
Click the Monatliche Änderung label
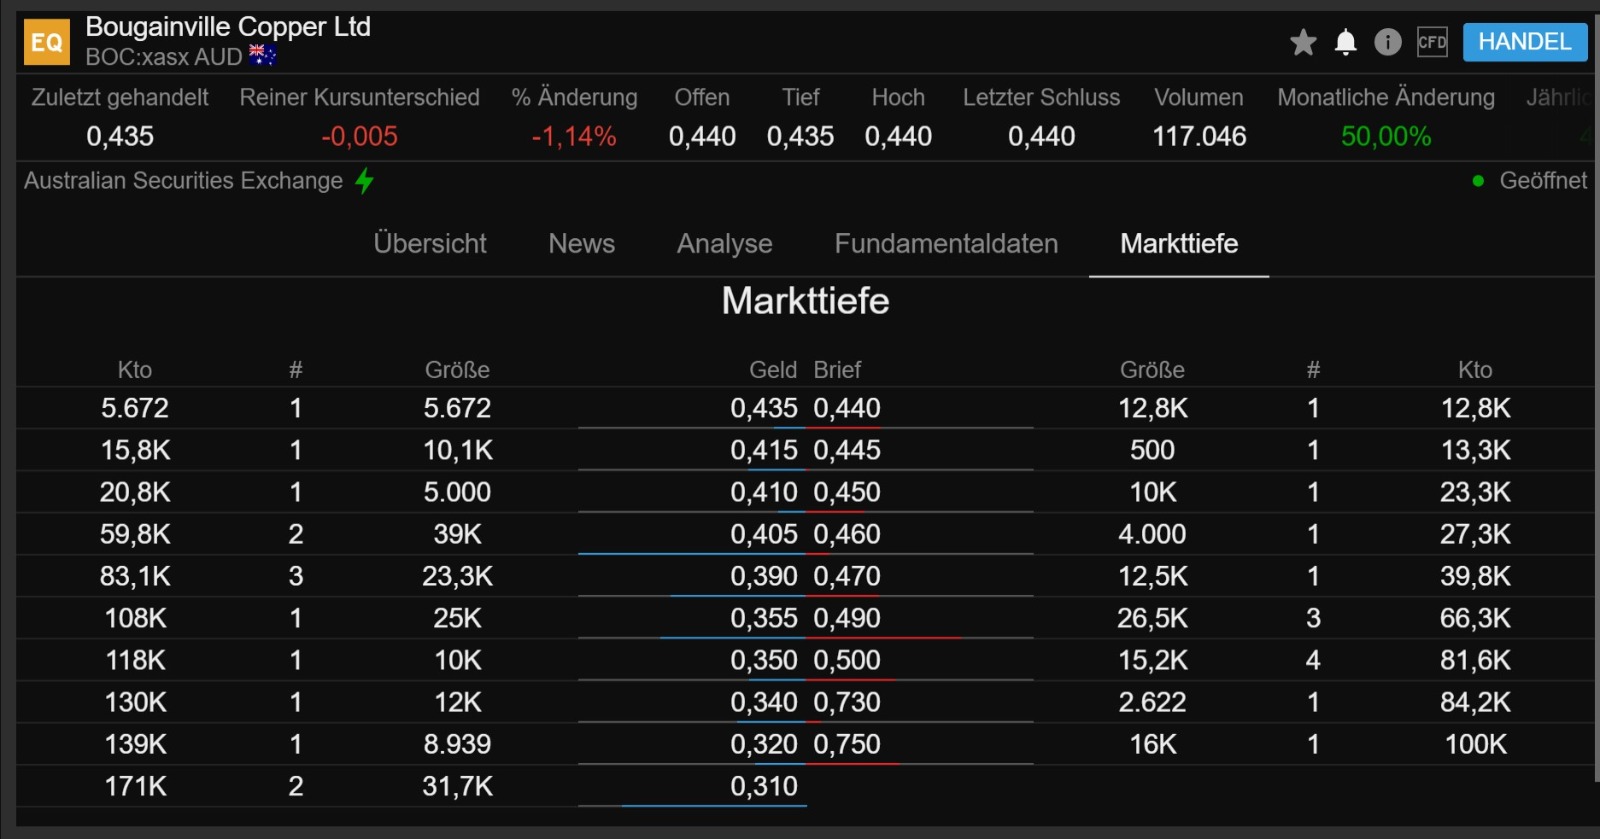(1386, 98)
